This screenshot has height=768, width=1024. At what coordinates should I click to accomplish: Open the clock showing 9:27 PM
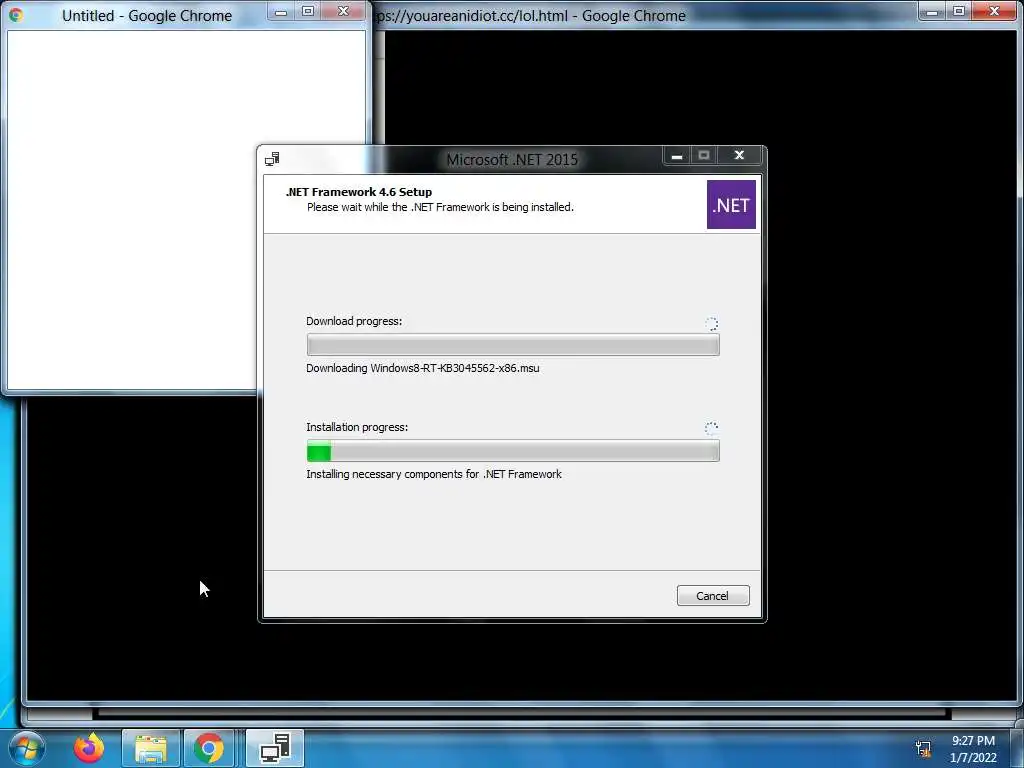point(973,749)
